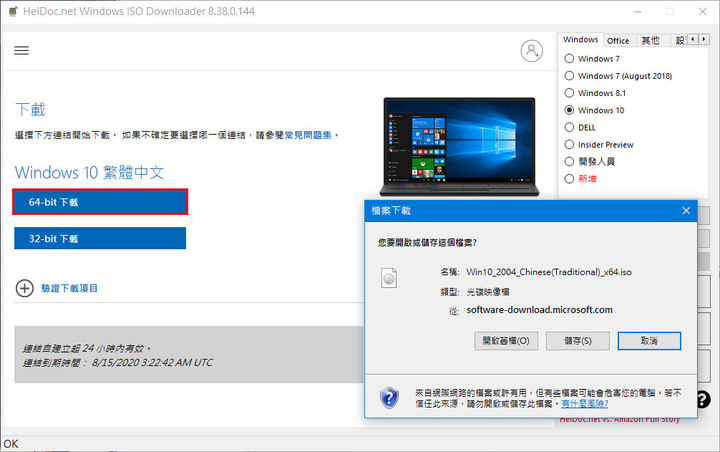
Task: Click the 您要開啟或儲存這個檔案? prompt text
Action: click(x=428, y=243)
